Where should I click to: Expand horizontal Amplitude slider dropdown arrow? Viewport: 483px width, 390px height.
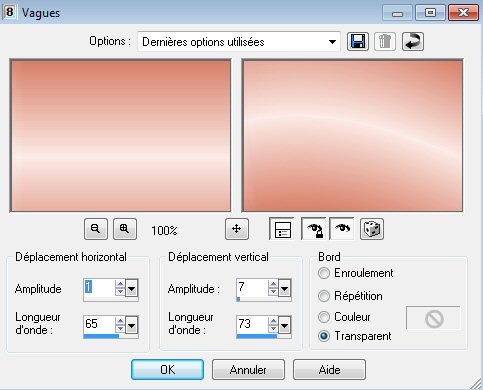[131, 288]
